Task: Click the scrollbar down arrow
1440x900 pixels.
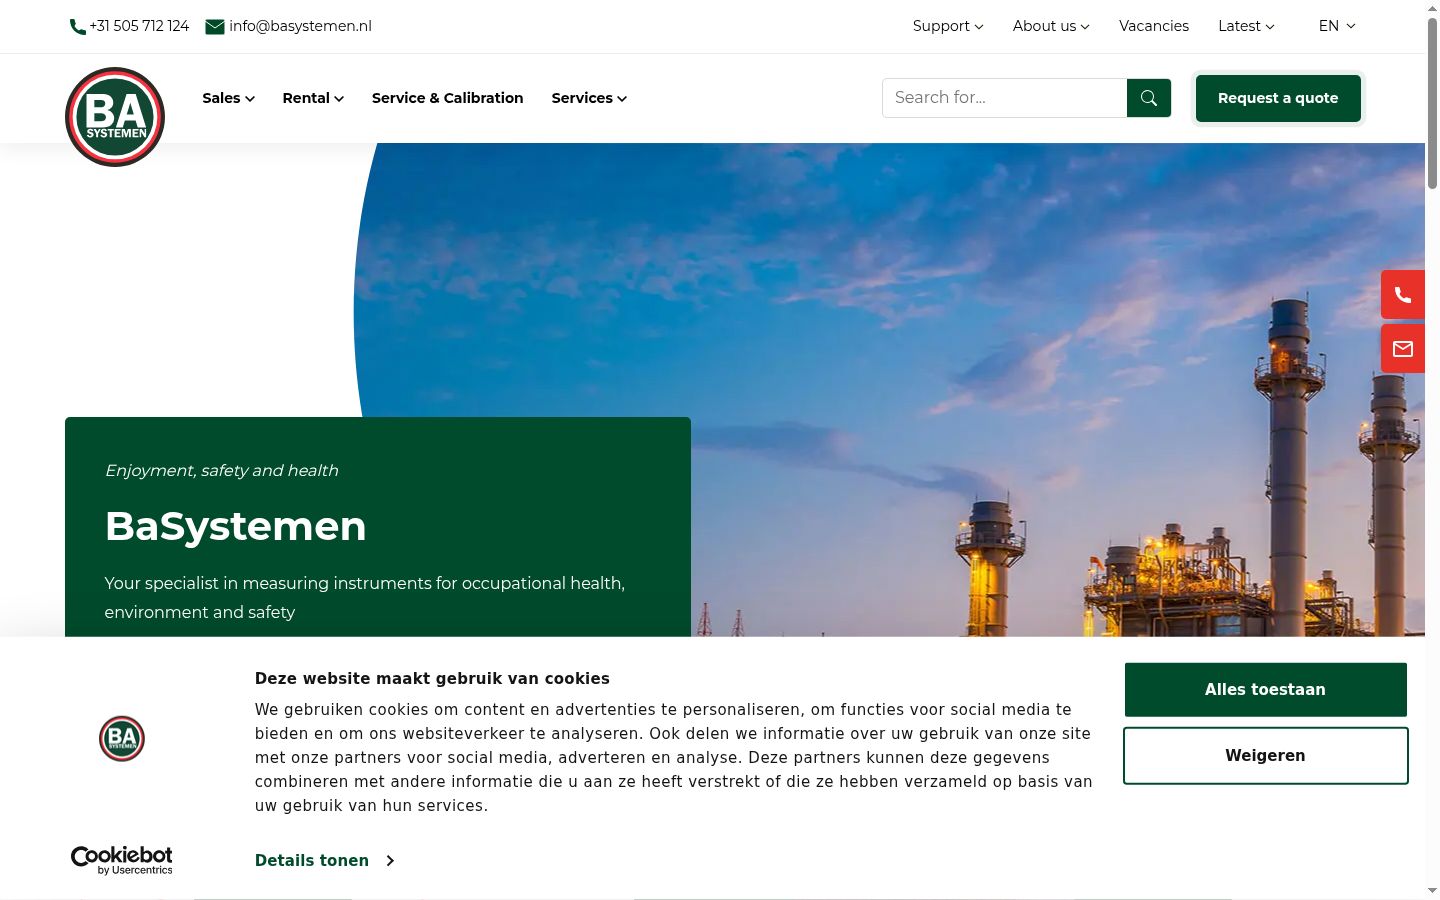Action: click(1433, 890)
